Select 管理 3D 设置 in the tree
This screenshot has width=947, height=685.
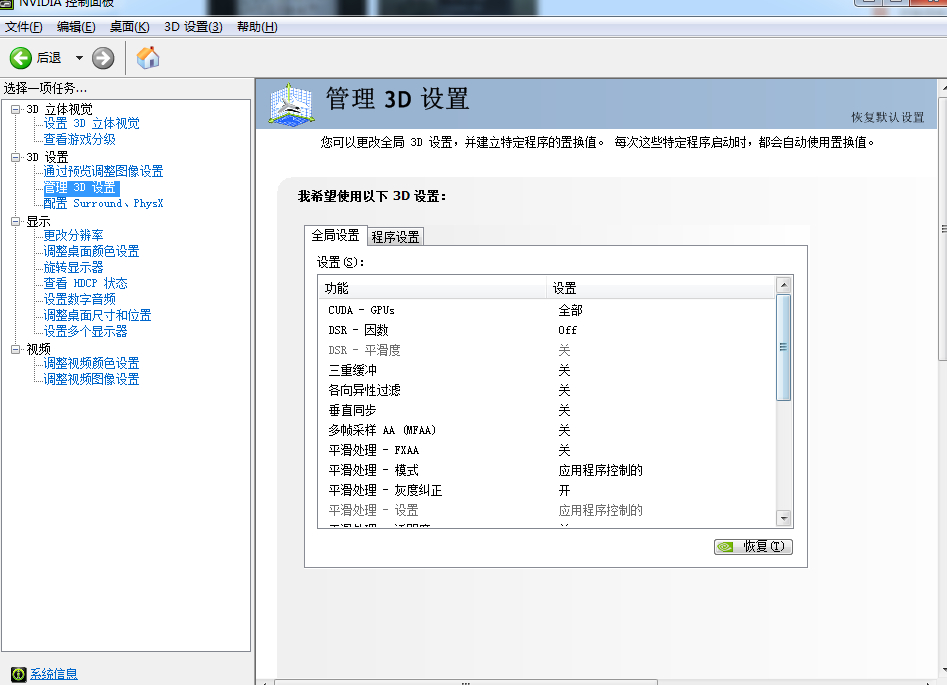click(x=81, y=188)
